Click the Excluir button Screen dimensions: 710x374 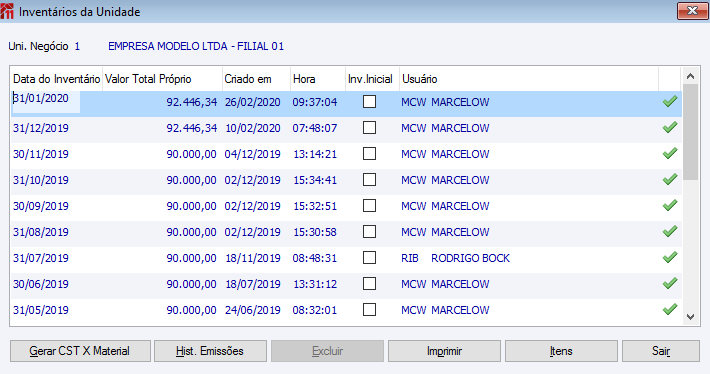click(x=327, y=351)
